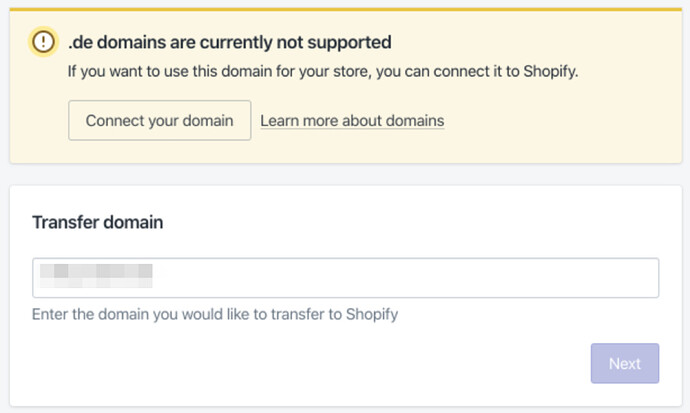690x413 pixels.
Task: Click empty area right of the domain text in input
Action: pos(400,278)
